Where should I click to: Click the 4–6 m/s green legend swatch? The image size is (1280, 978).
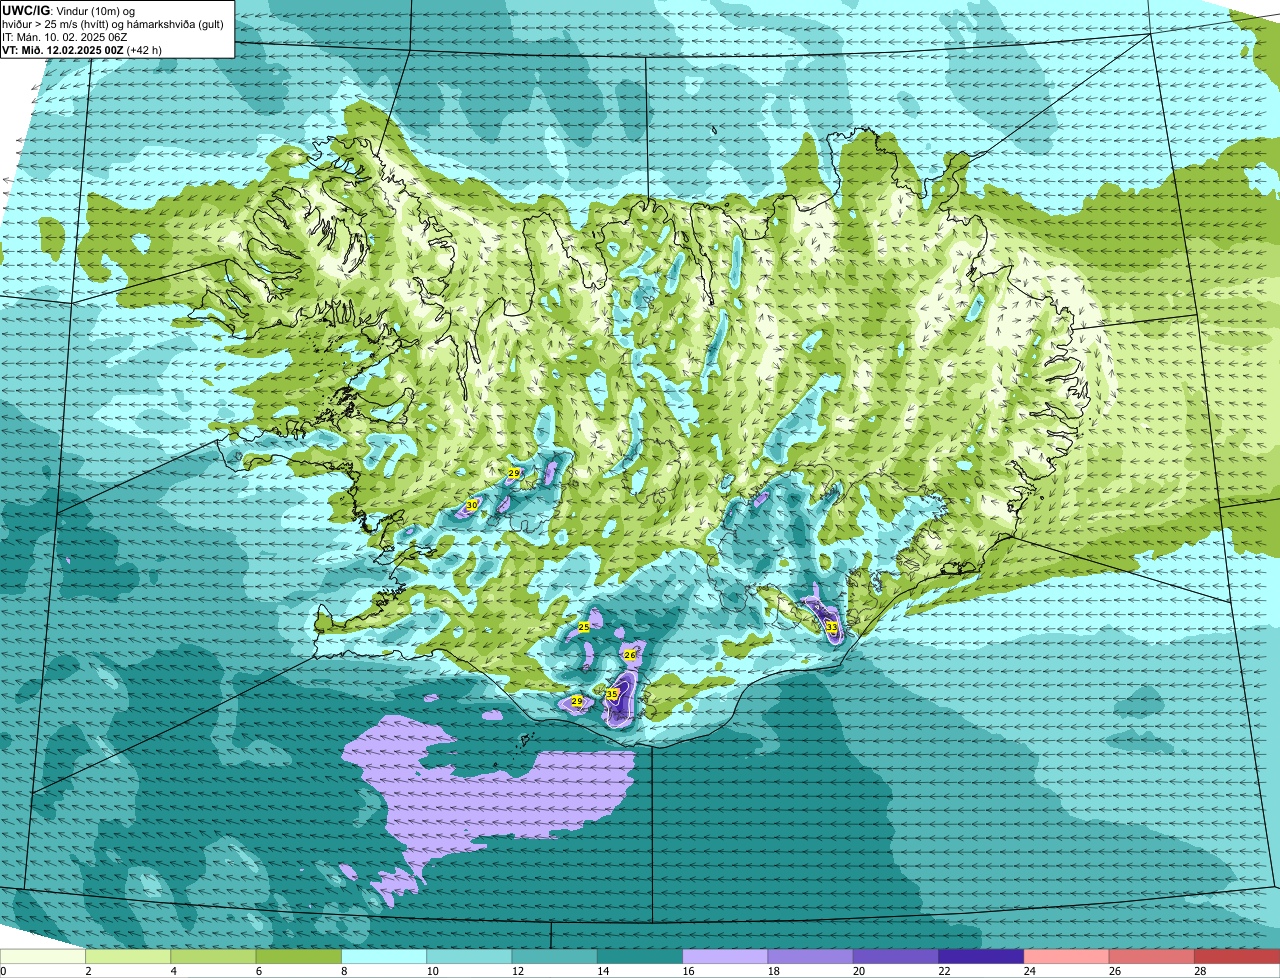tap(213, 957)
